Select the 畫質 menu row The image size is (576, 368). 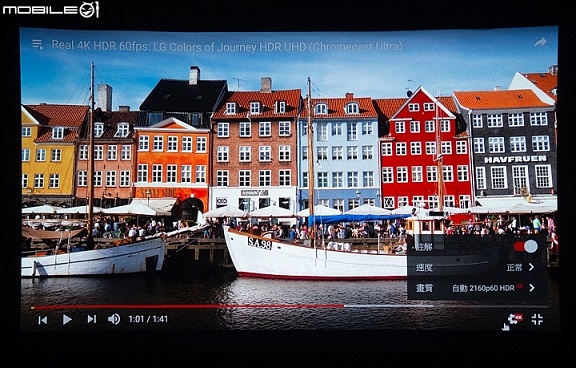tap(476, 288)
